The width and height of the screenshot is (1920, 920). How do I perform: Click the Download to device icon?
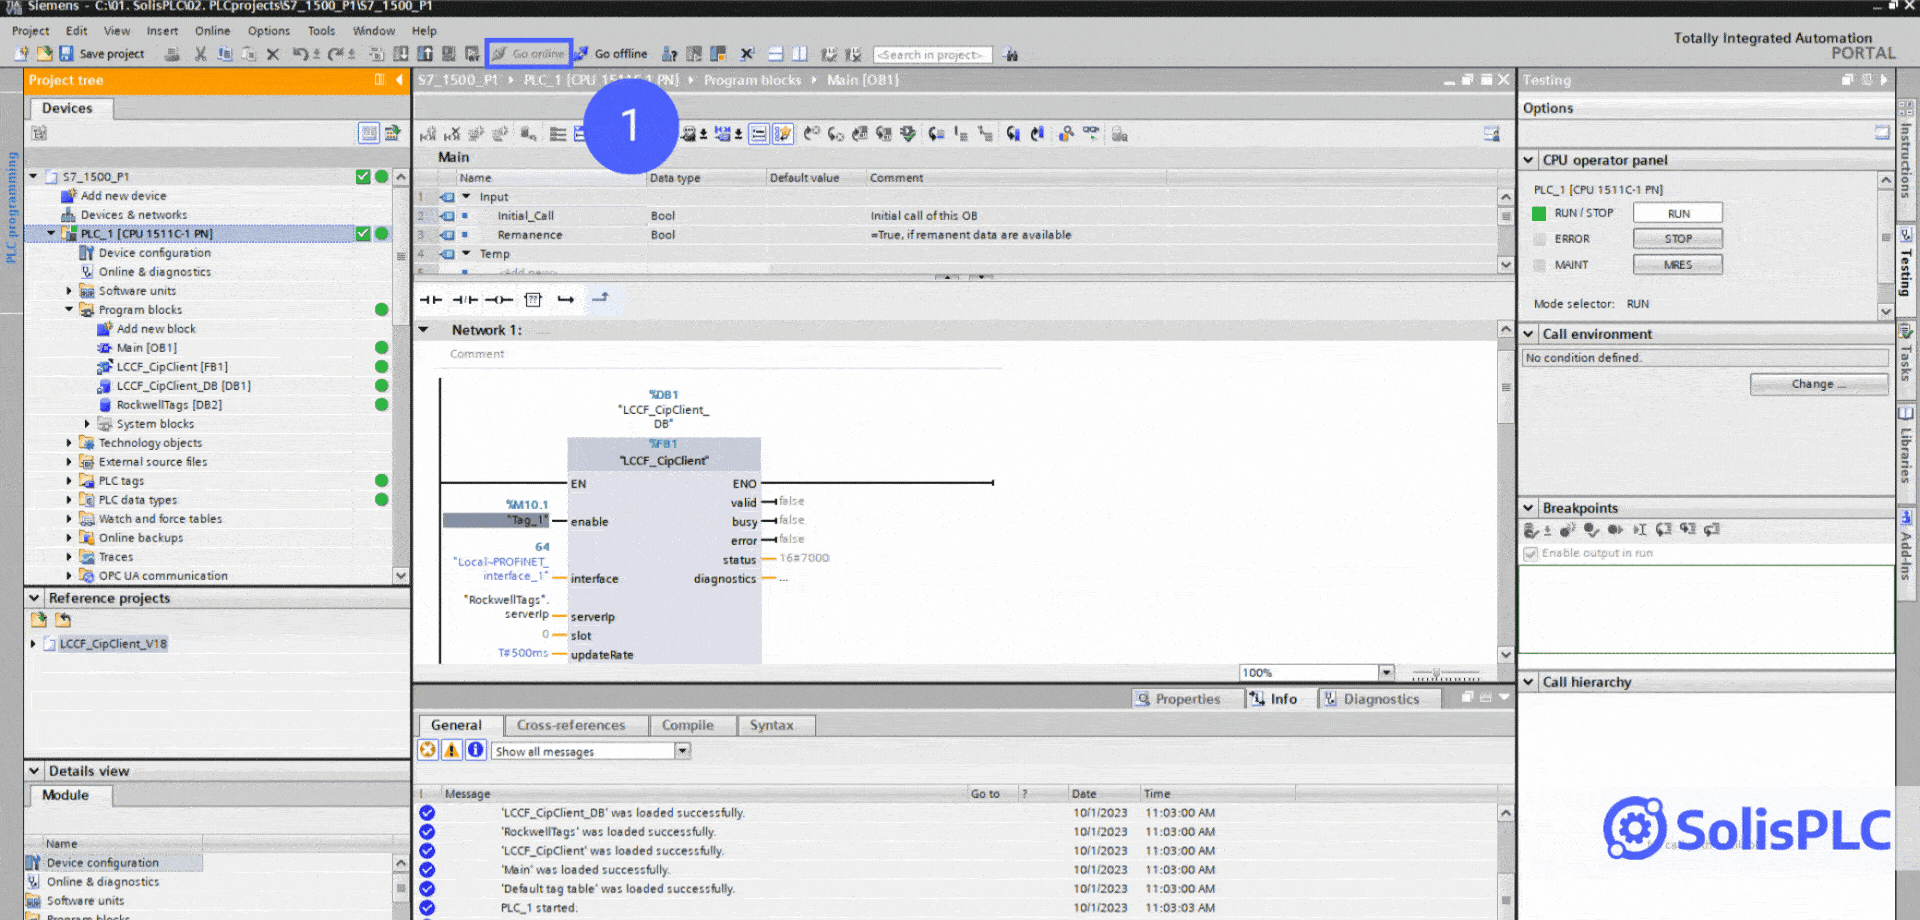click(x=400, y=53)
